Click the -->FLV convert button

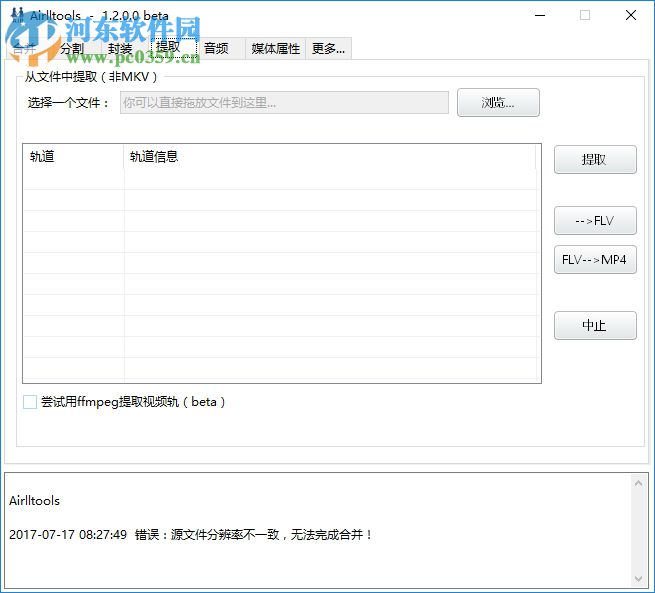click(595, 220)
